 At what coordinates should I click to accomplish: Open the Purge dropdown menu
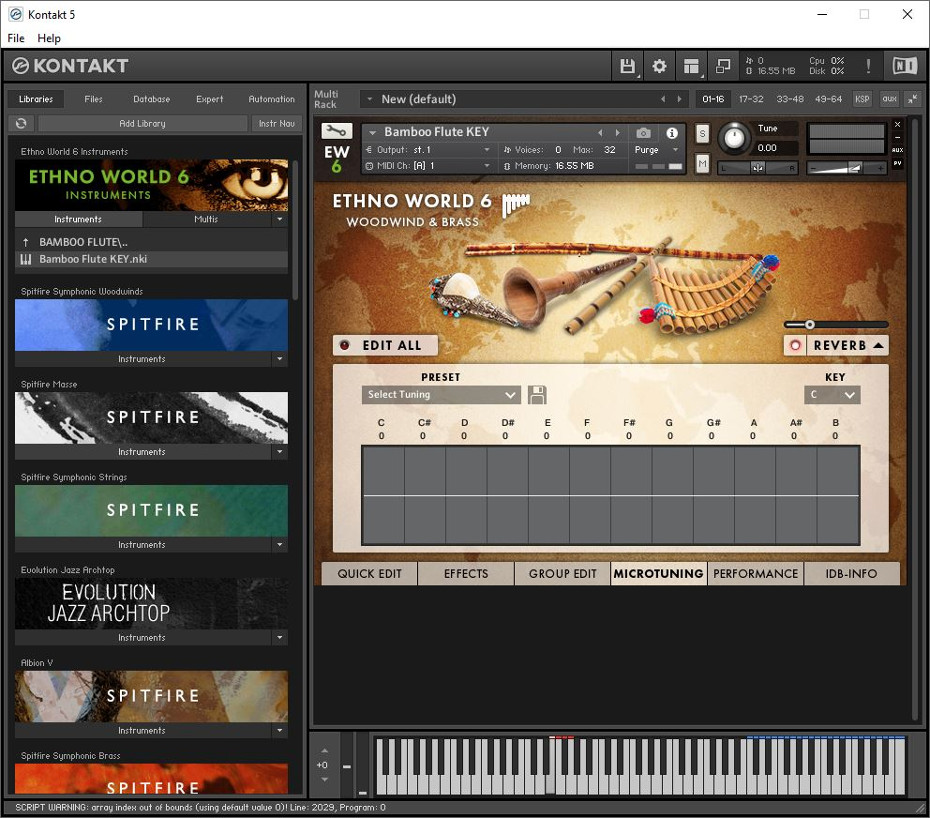pyautogui.click(x=657, y=150)
